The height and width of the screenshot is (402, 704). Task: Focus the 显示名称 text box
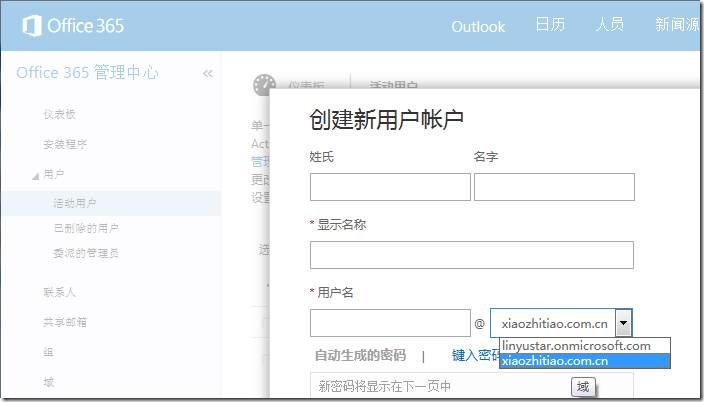click(471, 255)
